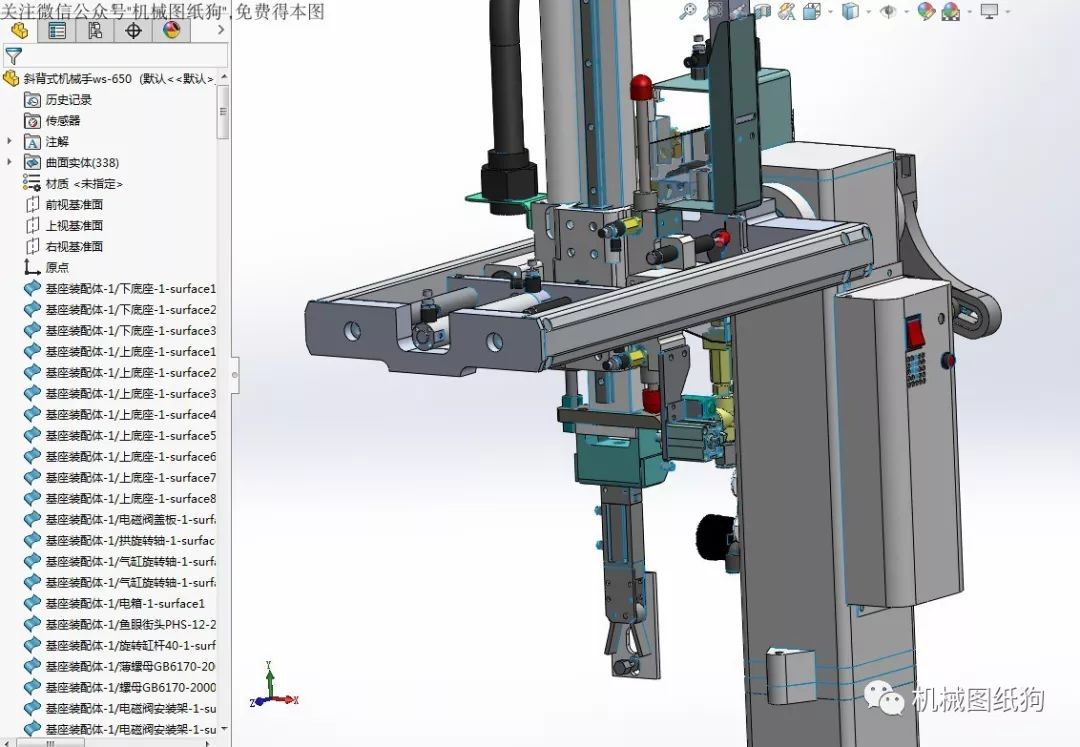Select 右视基准面 plane
Screen dimensions: 1080x747
(x=64, y=246)
